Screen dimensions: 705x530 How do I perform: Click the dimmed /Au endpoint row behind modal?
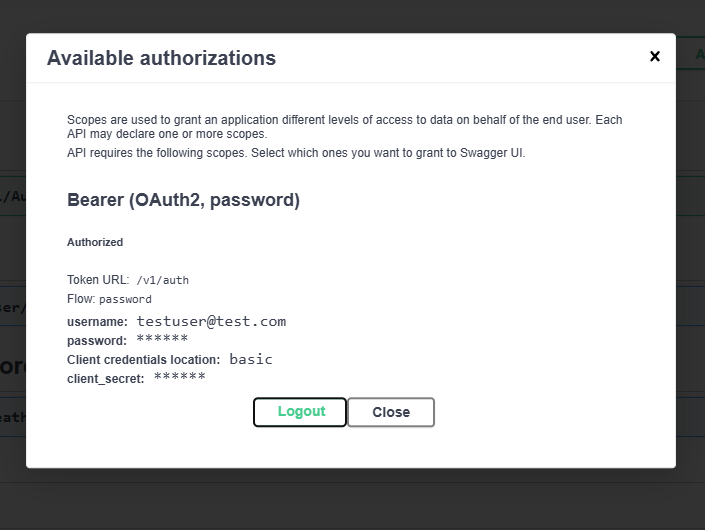13,196
